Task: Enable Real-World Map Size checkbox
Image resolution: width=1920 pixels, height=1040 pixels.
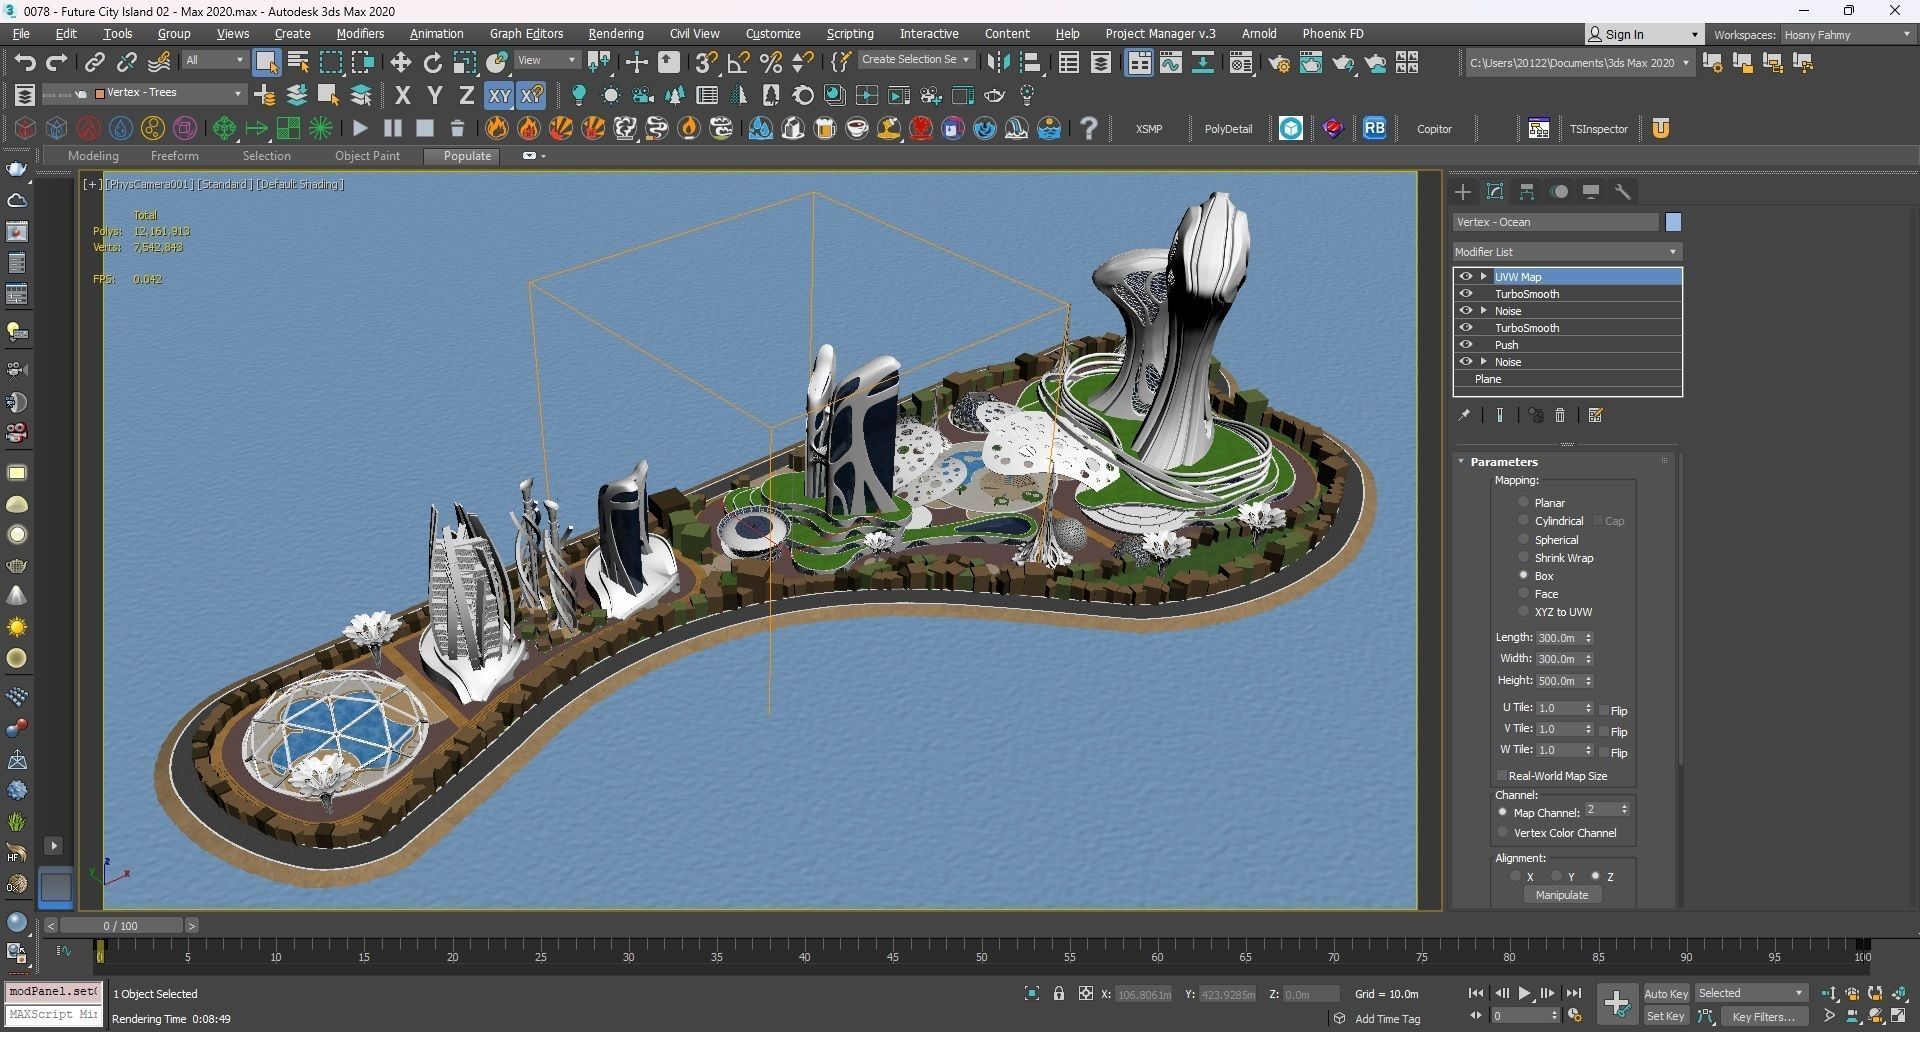Action: click(x=1502, y=776)
